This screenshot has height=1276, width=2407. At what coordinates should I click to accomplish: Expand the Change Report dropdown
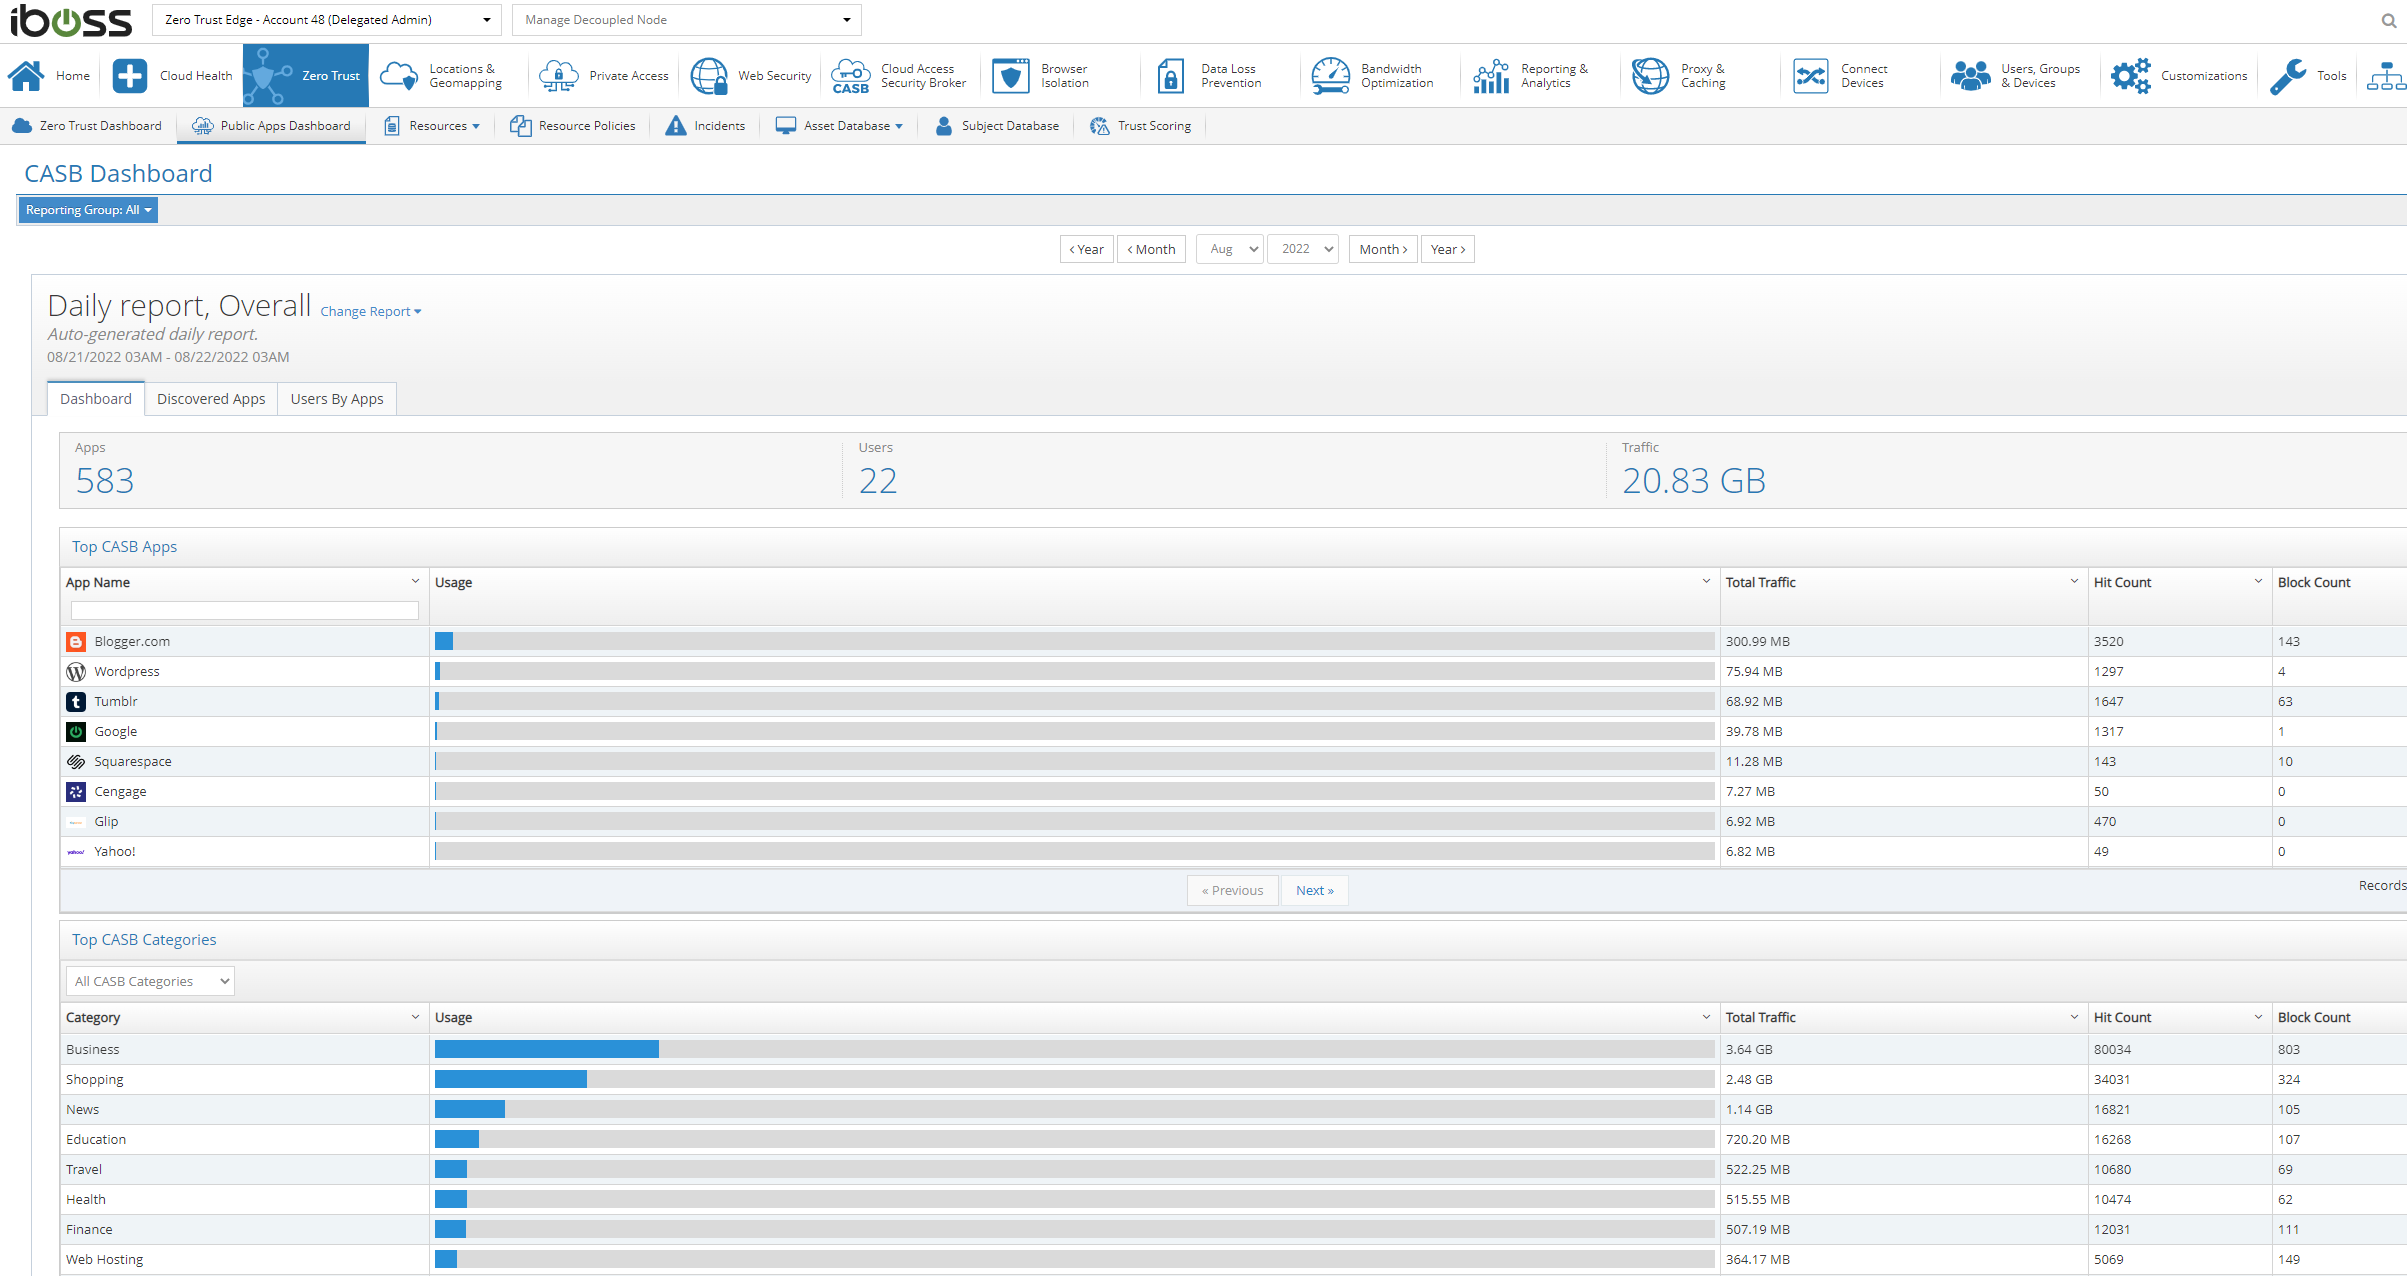click(371, 312)
